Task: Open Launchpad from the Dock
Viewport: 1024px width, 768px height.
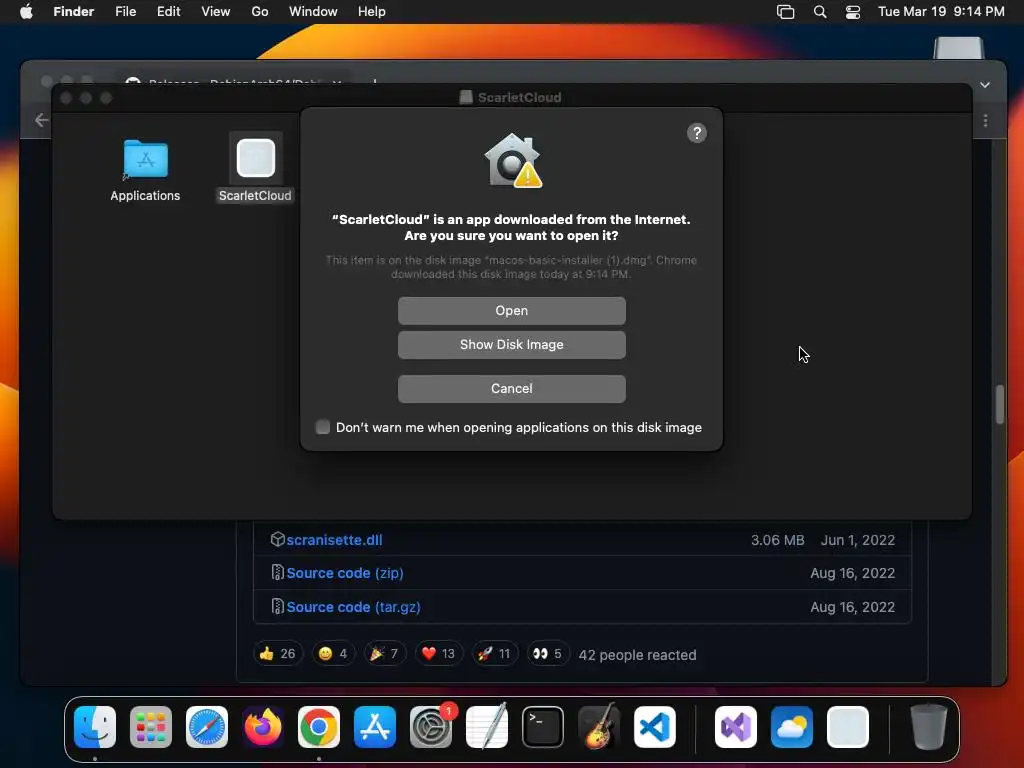Action: pos(151,727)
